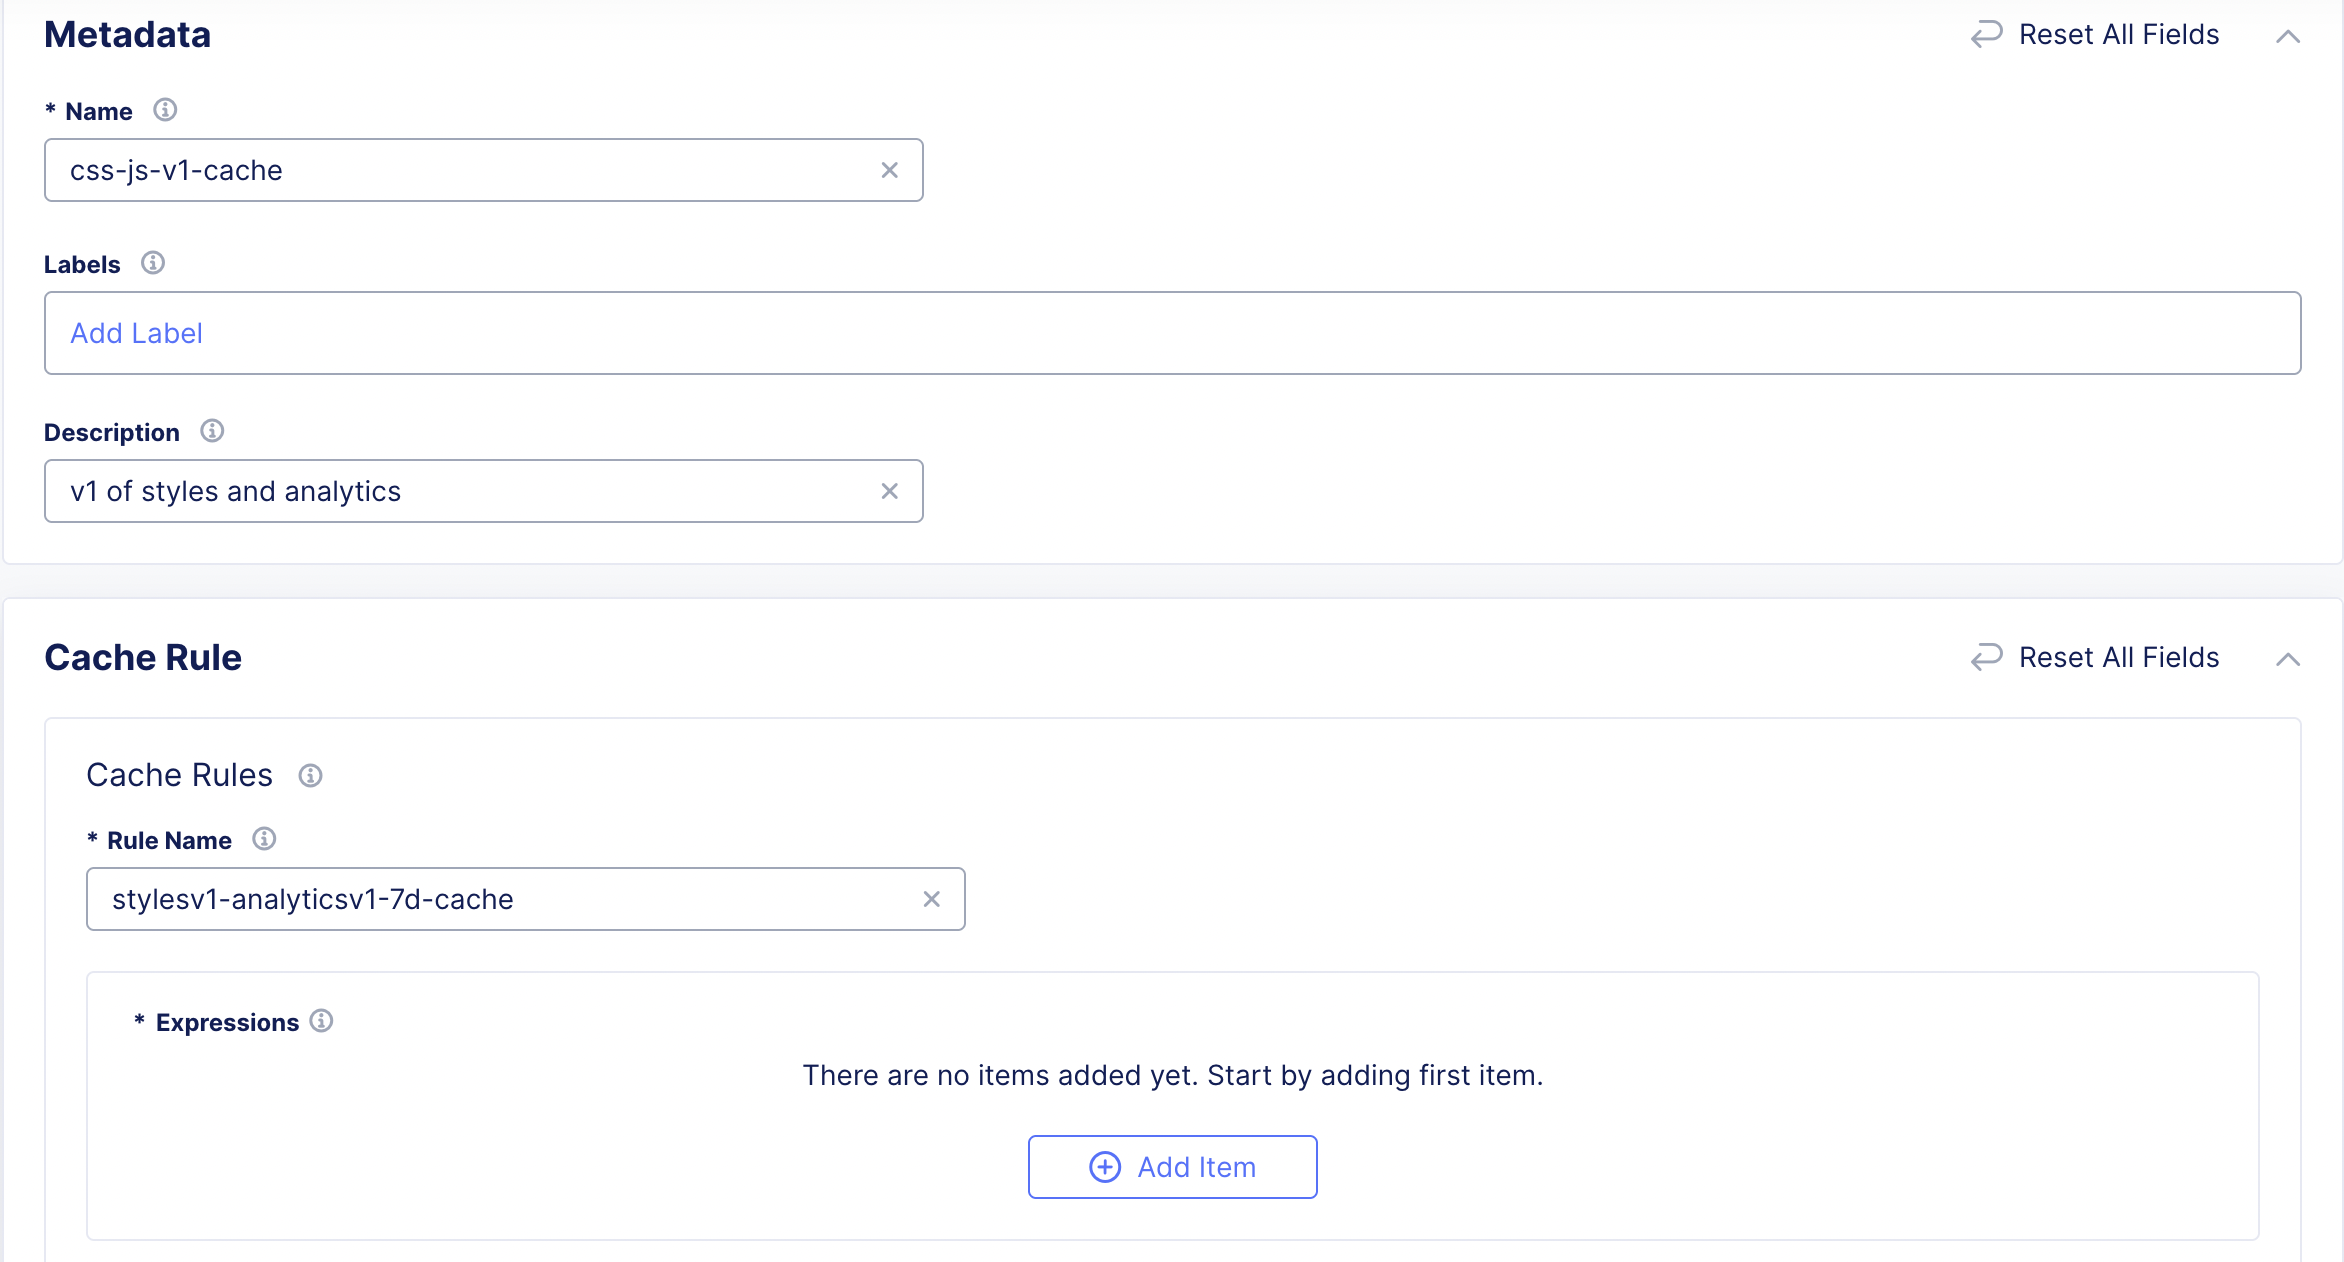Click the plus circle icon in Add Item
The height and width of the screenshot is (1262, 2344).
(1104, 1167)
